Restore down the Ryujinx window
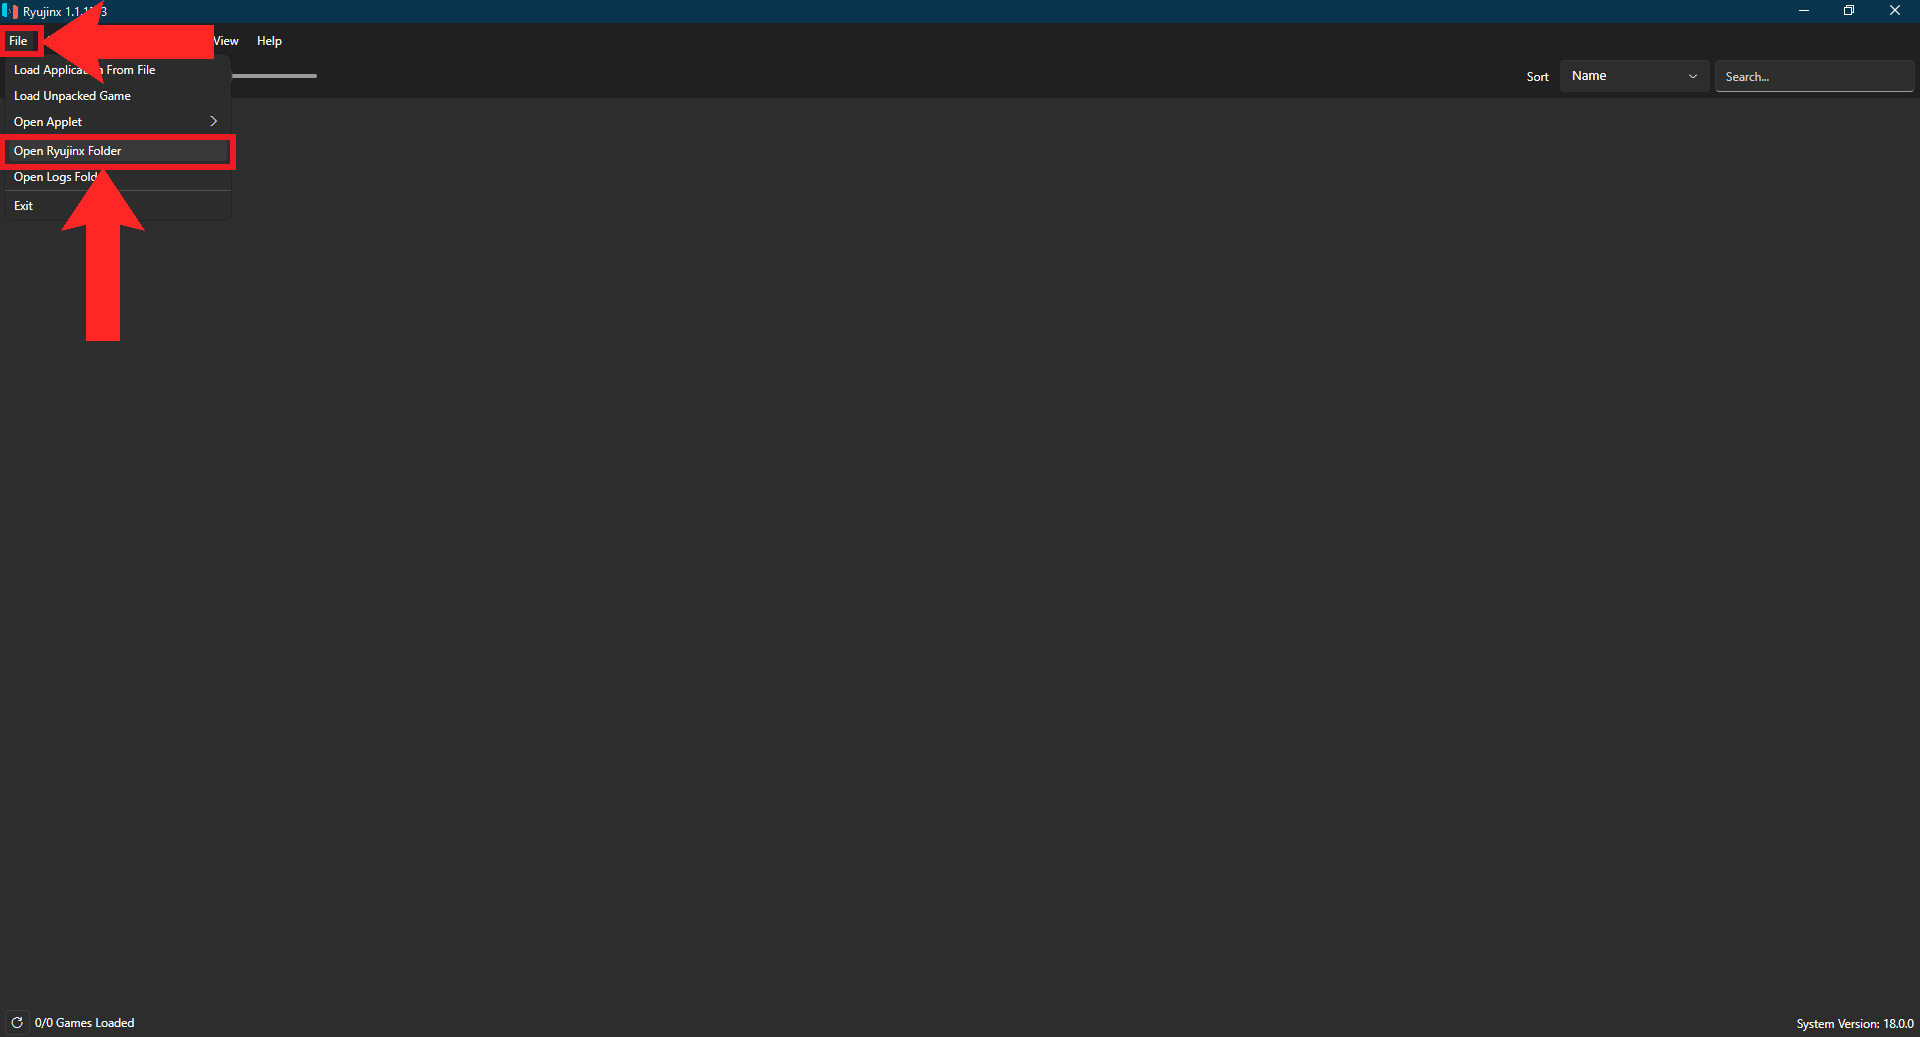Image resolution: width=1920 pixels, height=1037 pixels. 1849,11
